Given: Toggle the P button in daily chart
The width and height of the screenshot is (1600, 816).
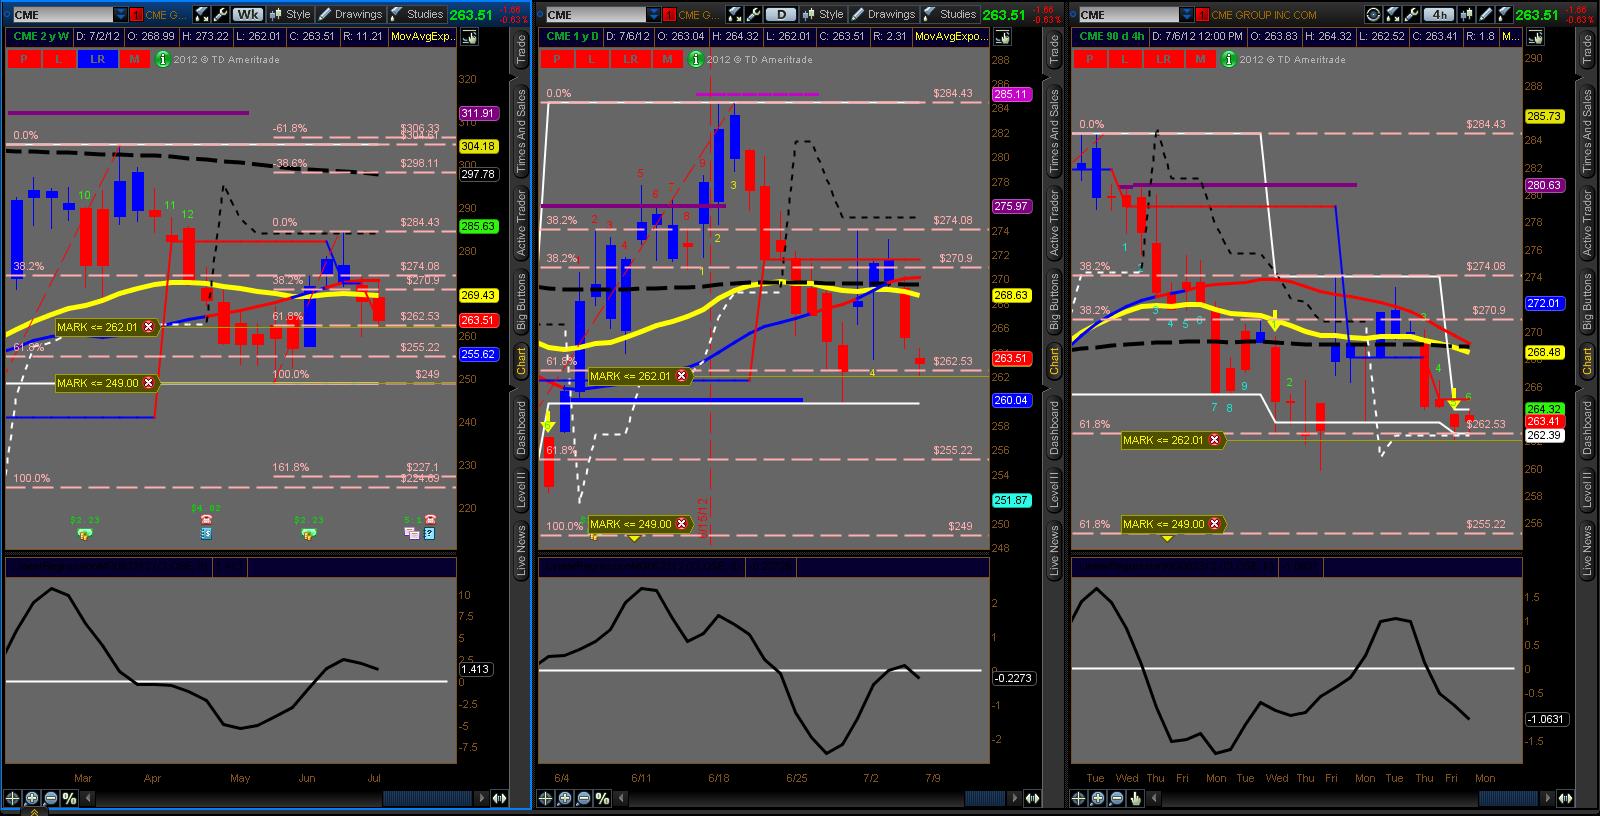Looking at the screenshot, I should [x=557, y=59].
